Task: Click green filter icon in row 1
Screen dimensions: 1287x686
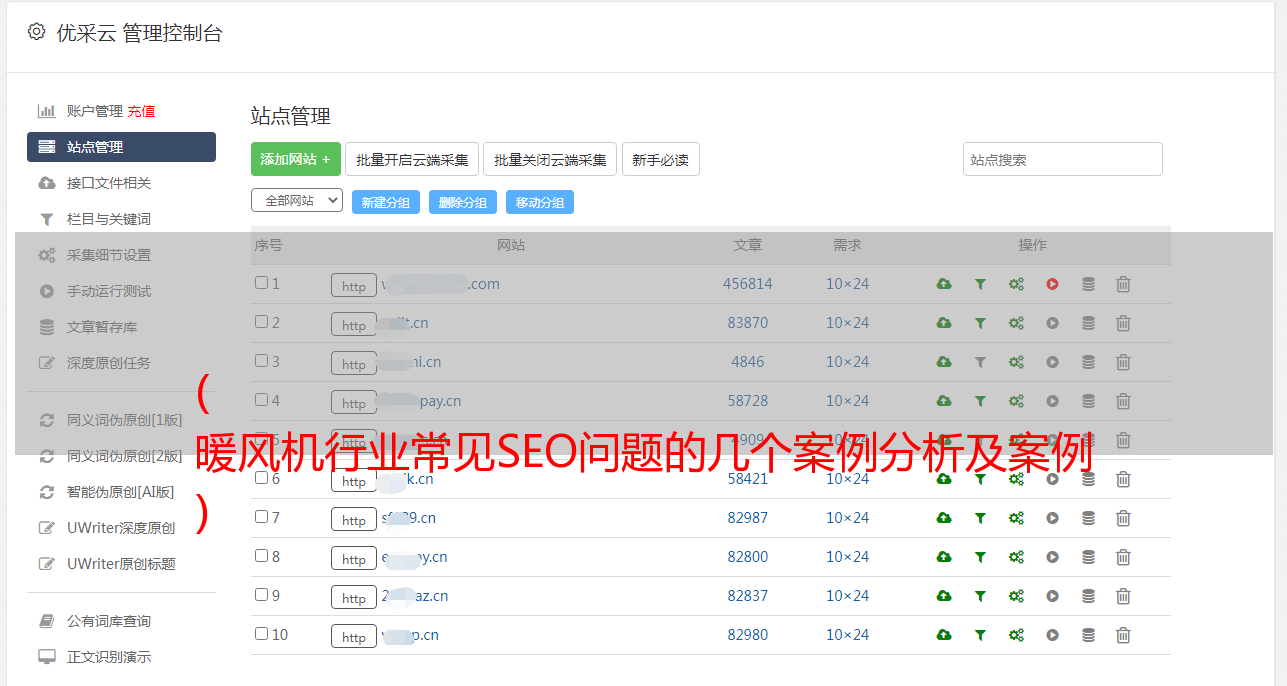Action: pyautogui.click(x=980, y=284)
